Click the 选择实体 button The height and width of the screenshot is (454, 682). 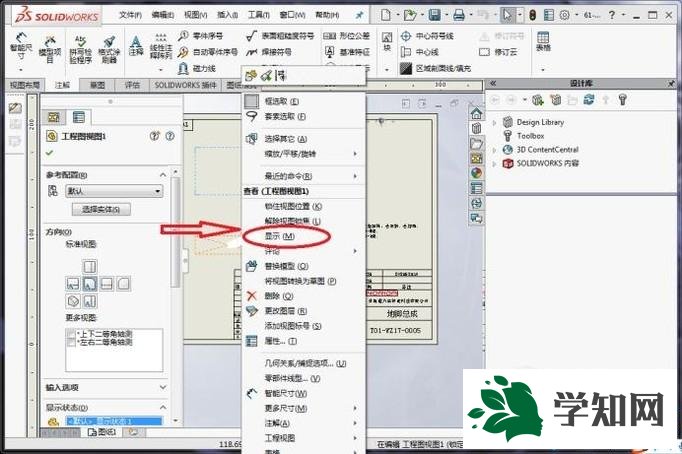click(101, 210)
